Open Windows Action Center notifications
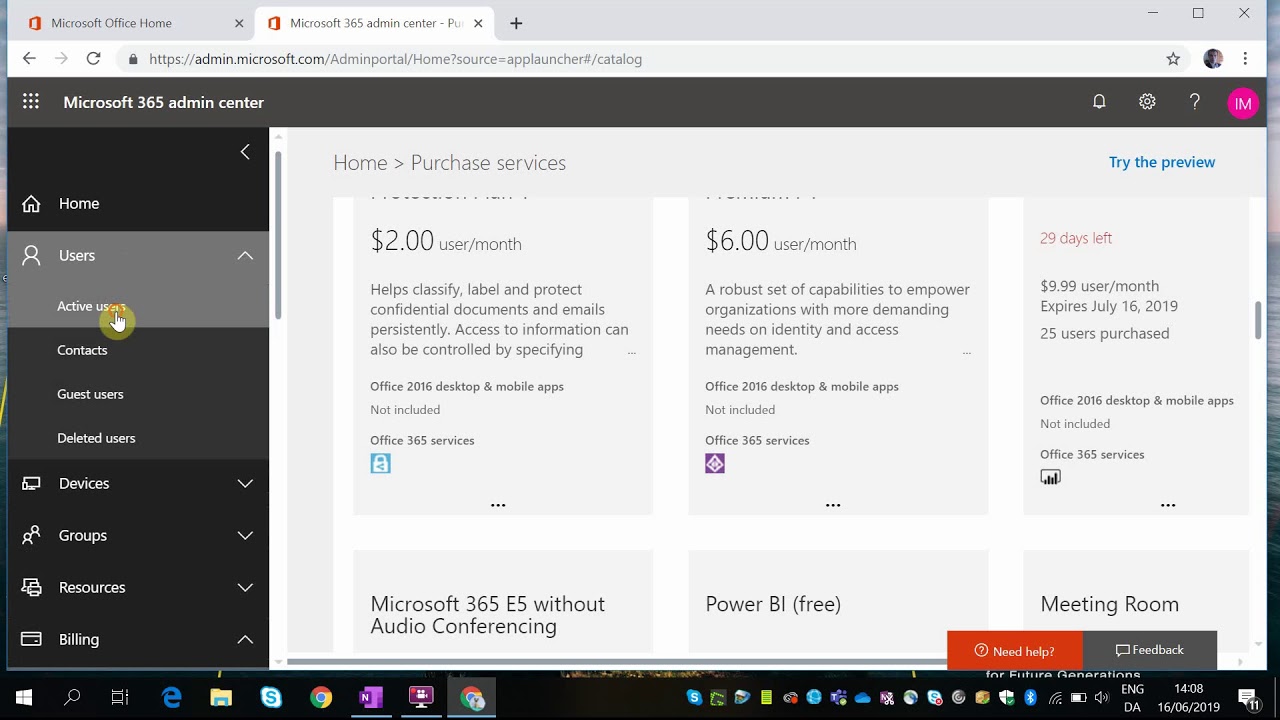The width and height of the screenshot is (1280, 720). [x=1248, y=697]
